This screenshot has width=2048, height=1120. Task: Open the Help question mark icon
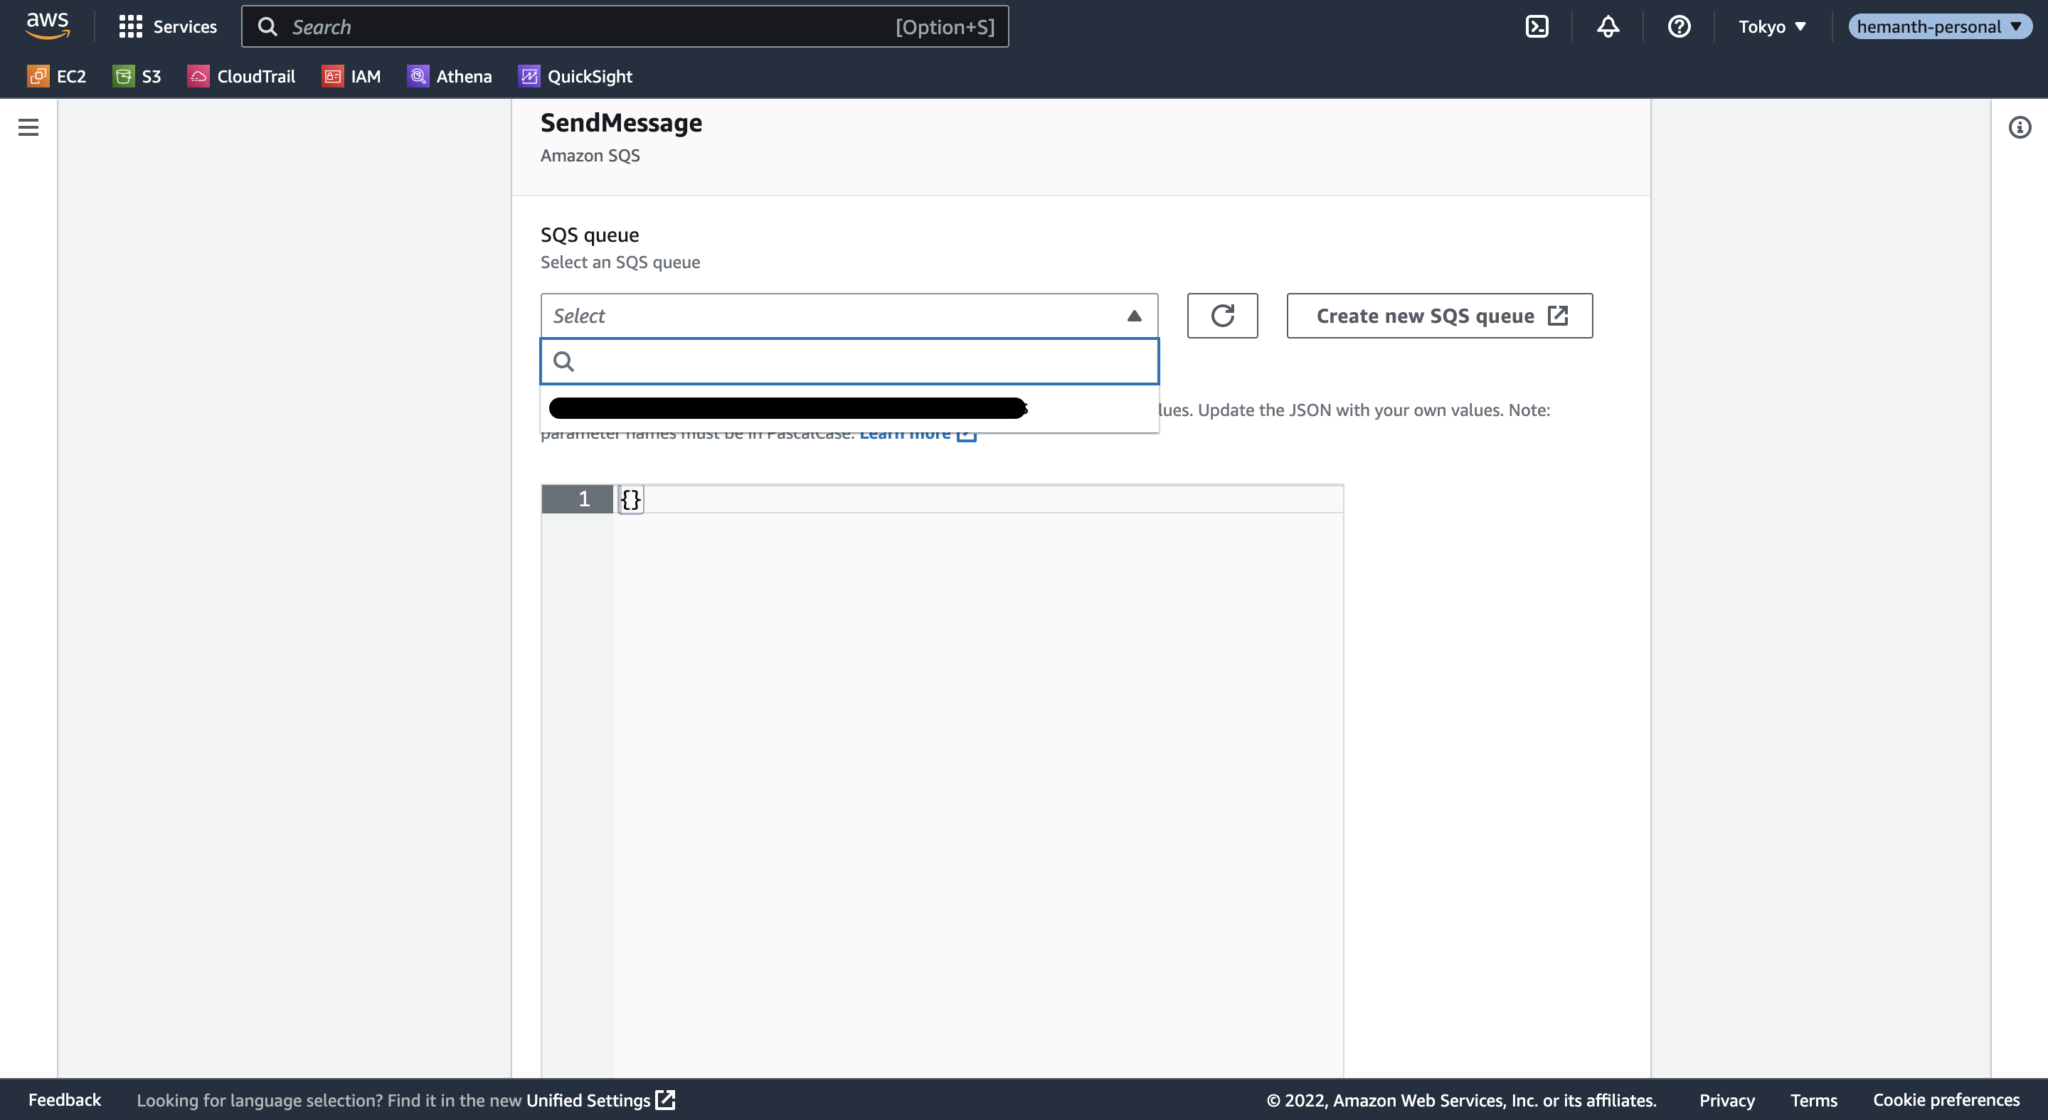click(1679, 26)
